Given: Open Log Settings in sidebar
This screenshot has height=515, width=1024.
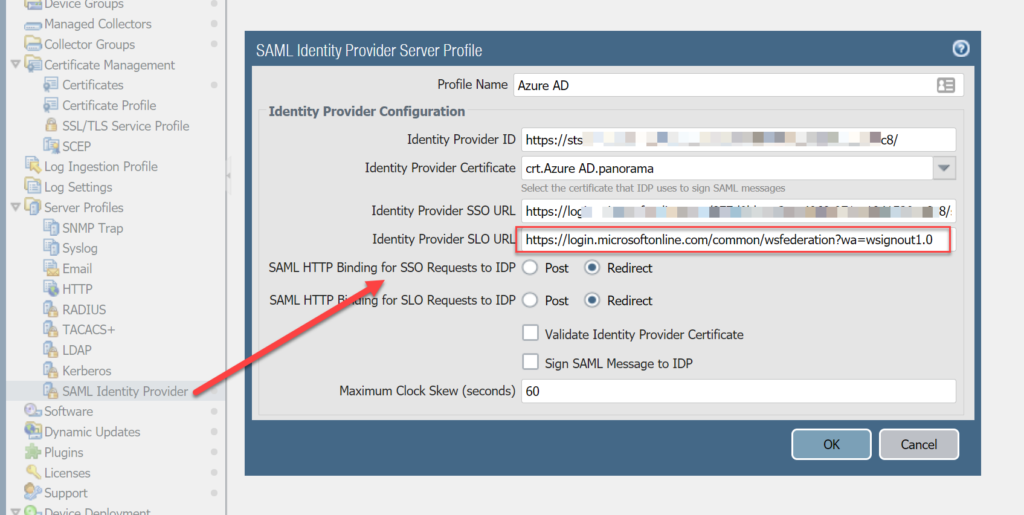Looking at the screenshot, I should tap(78, 187).
